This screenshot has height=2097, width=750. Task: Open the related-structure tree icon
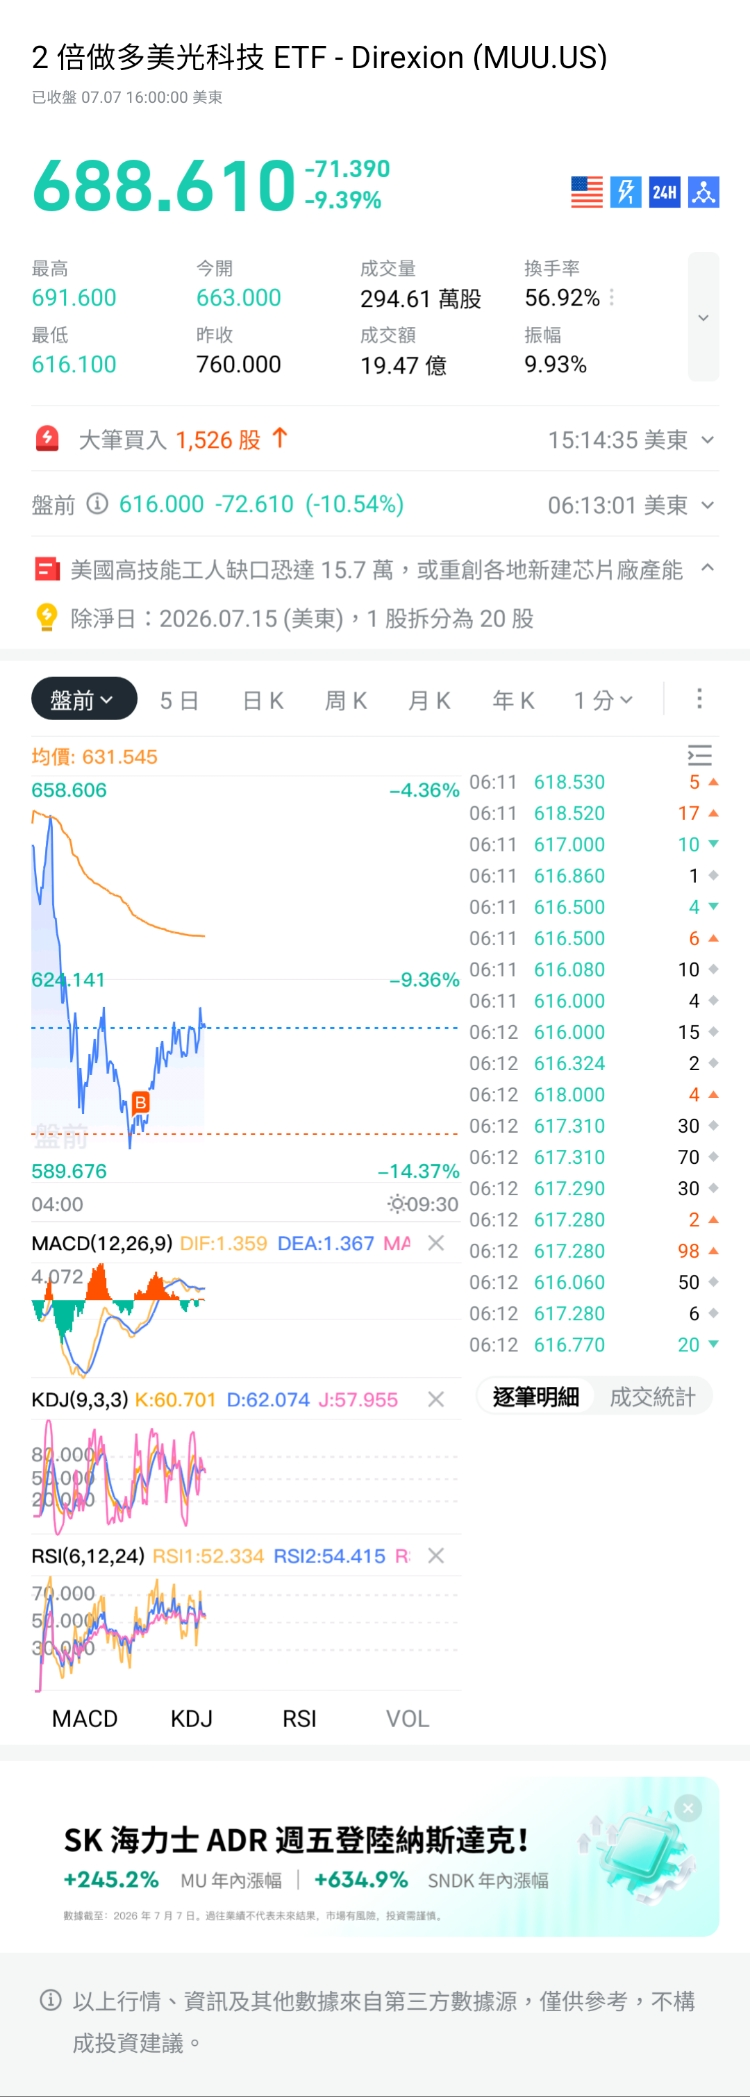[704, 192]
